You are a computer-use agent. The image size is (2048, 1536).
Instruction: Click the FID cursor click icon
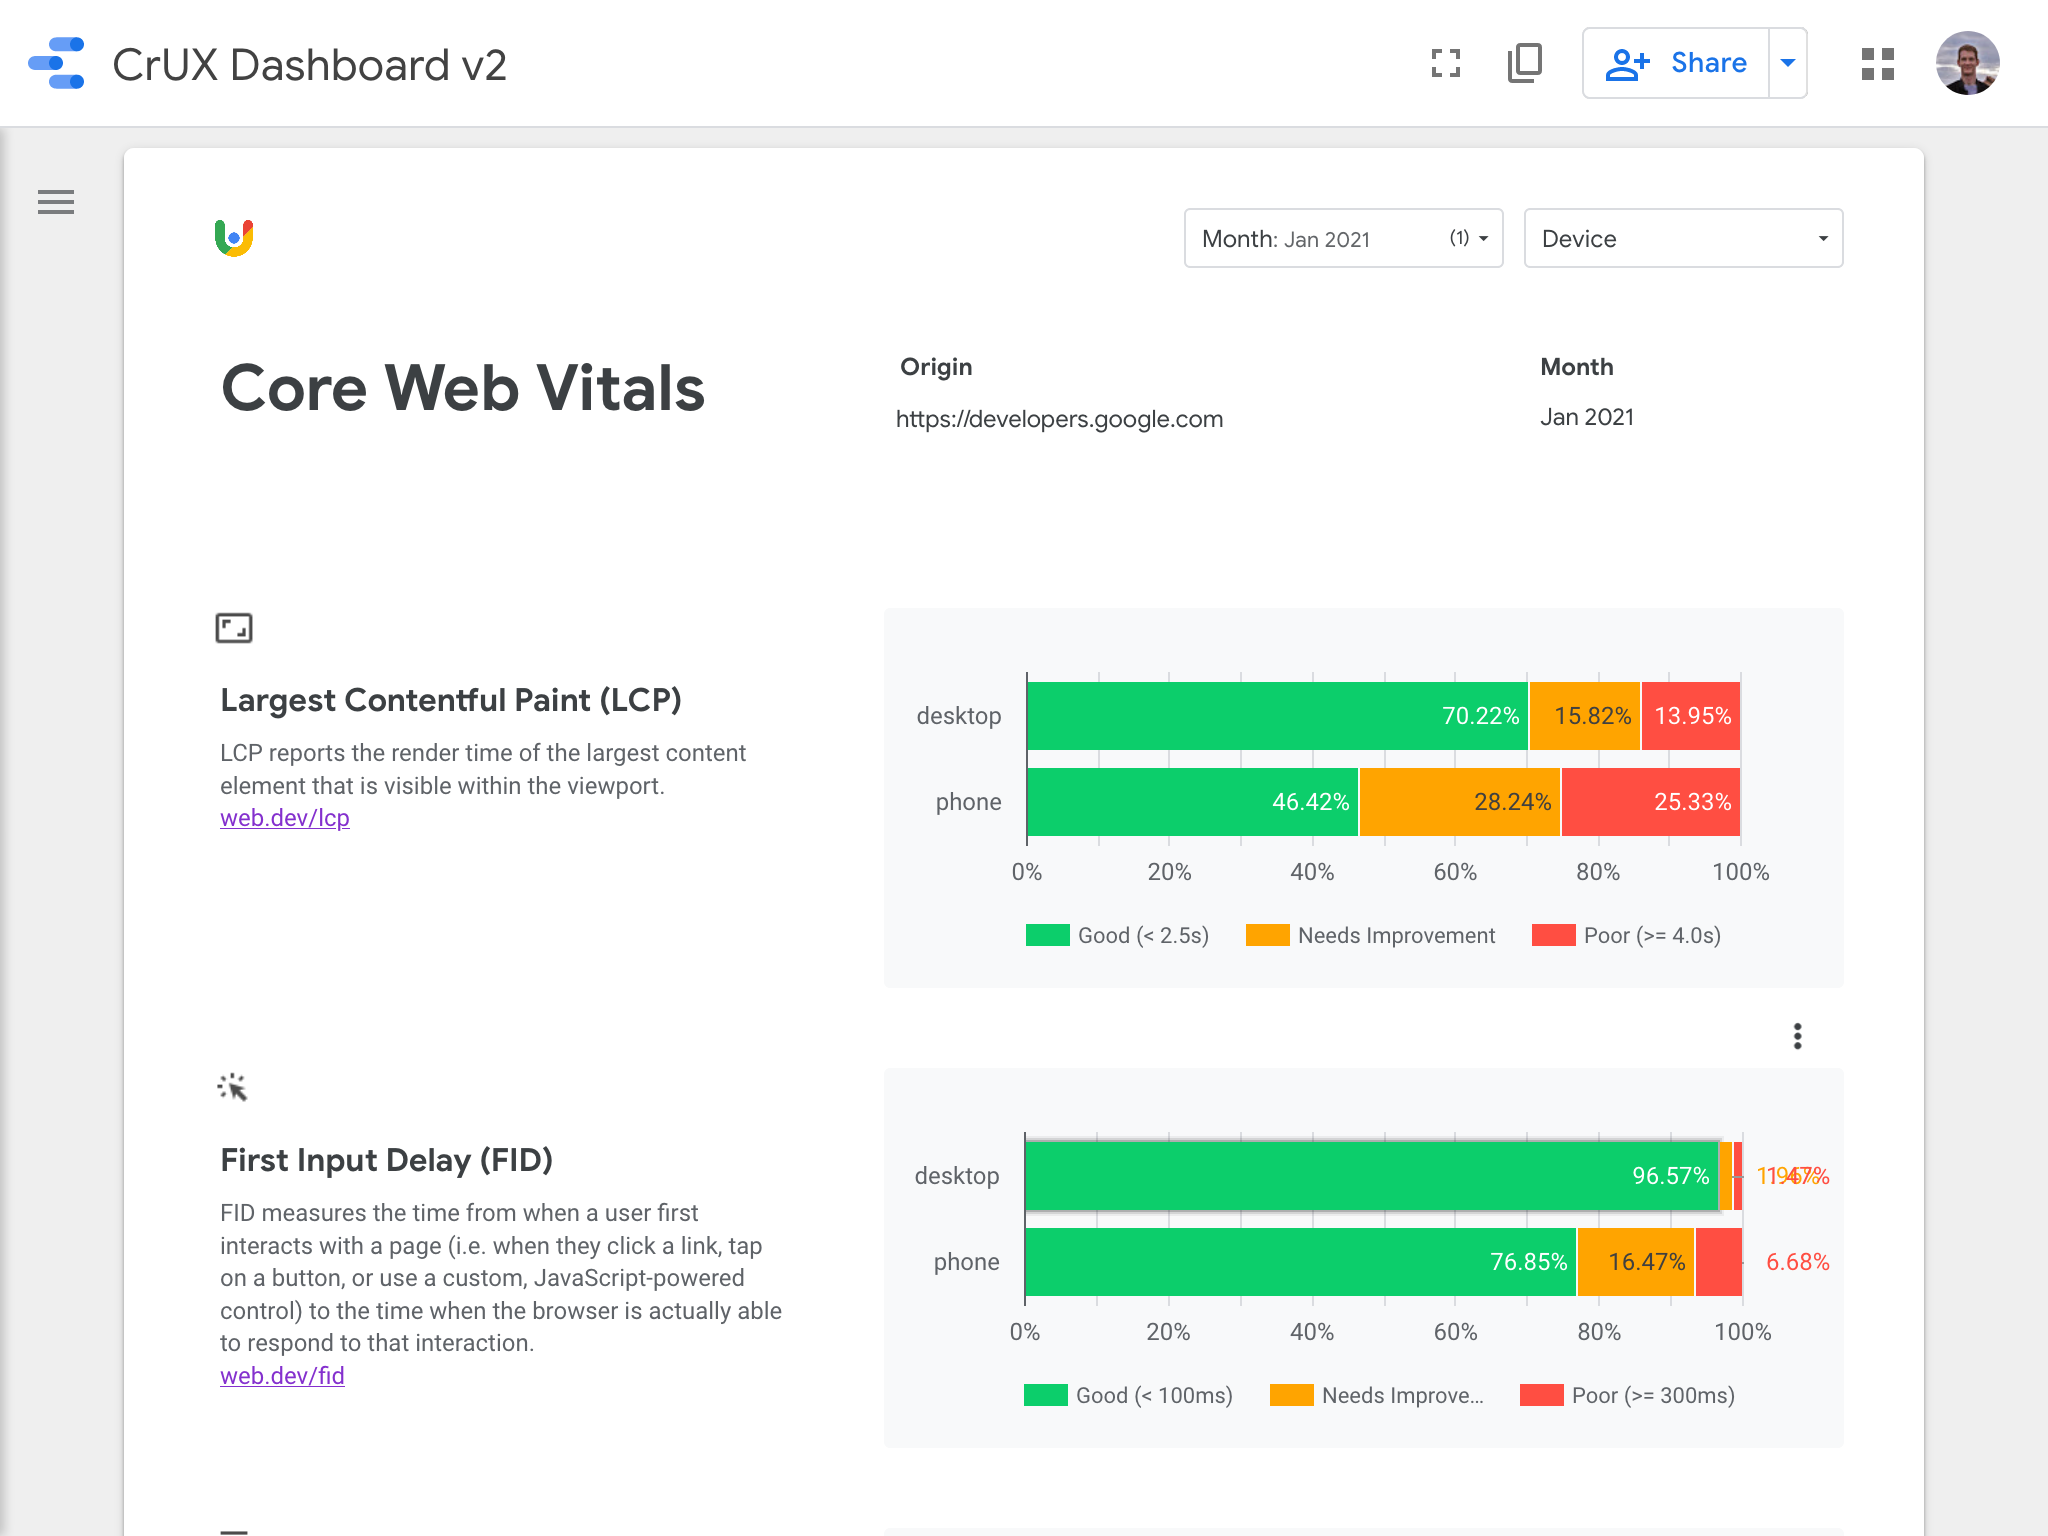point(232,1087)
